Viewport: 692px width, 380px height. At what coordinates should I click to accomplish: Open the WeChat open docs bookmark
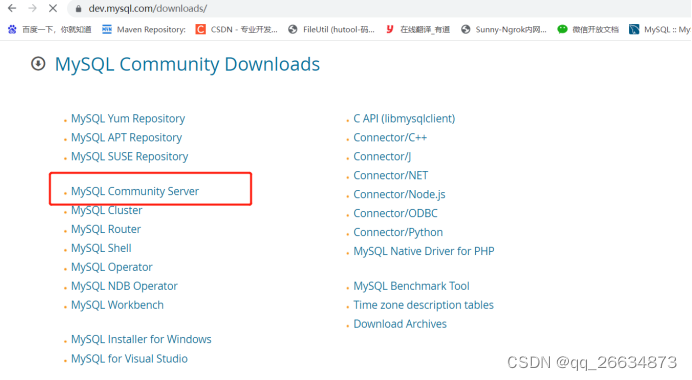coord(588,30)
